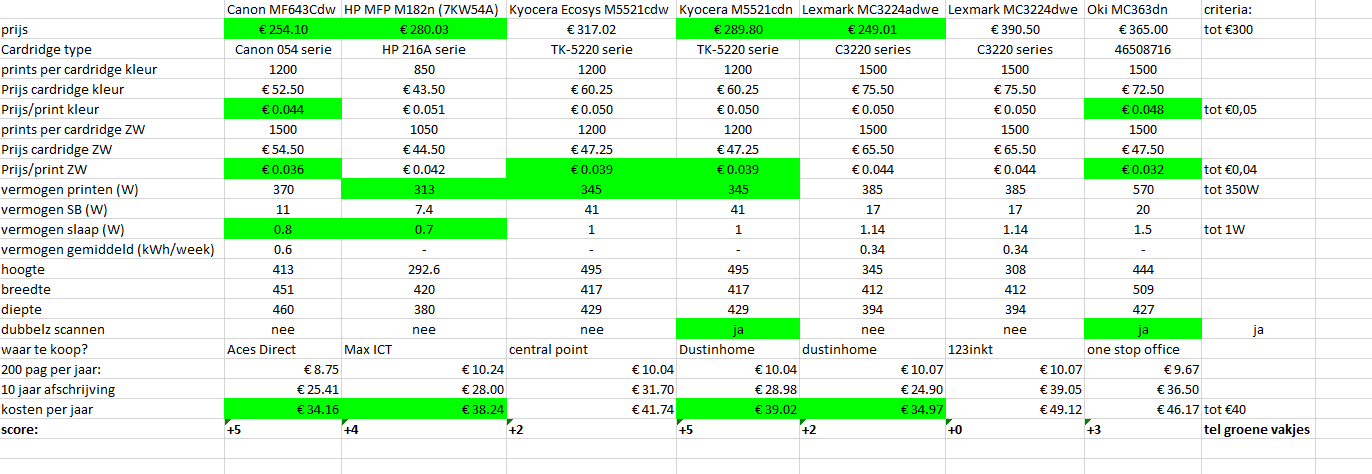Image resolution: width=1372 pixels, height=474 pixels.
Task: Select the green power cell '313'
Action: 424,190
